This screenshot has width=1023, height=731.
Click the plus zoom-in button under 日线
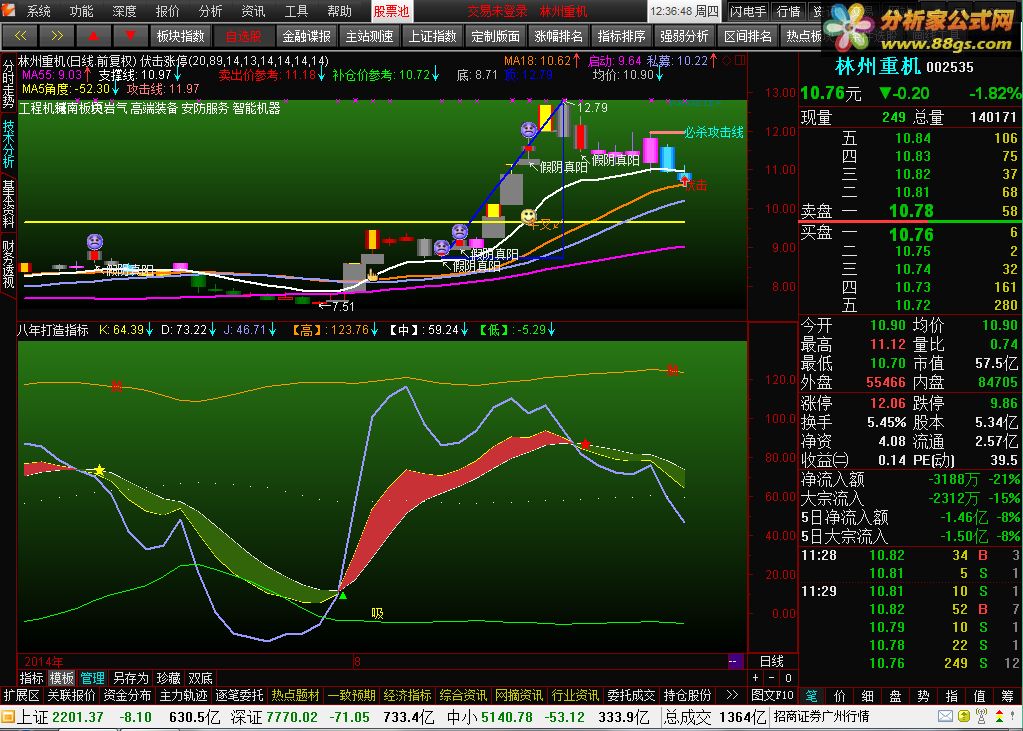pos(756,678)
